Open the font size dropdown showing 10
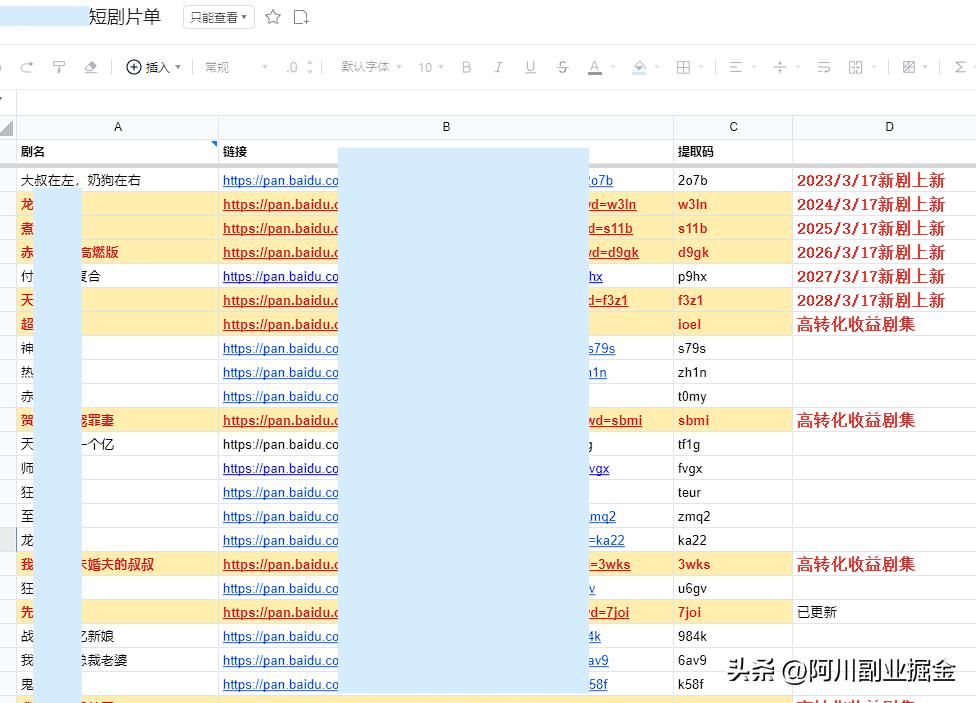 pyautogui.click(x=430, y=67)
